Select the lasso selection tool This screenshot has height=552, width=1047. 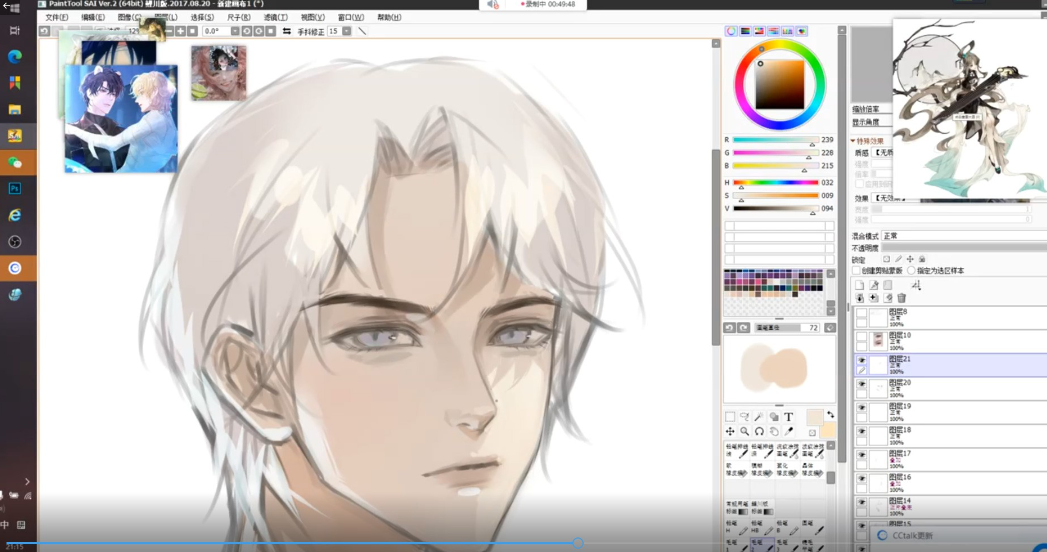point(745,417)
